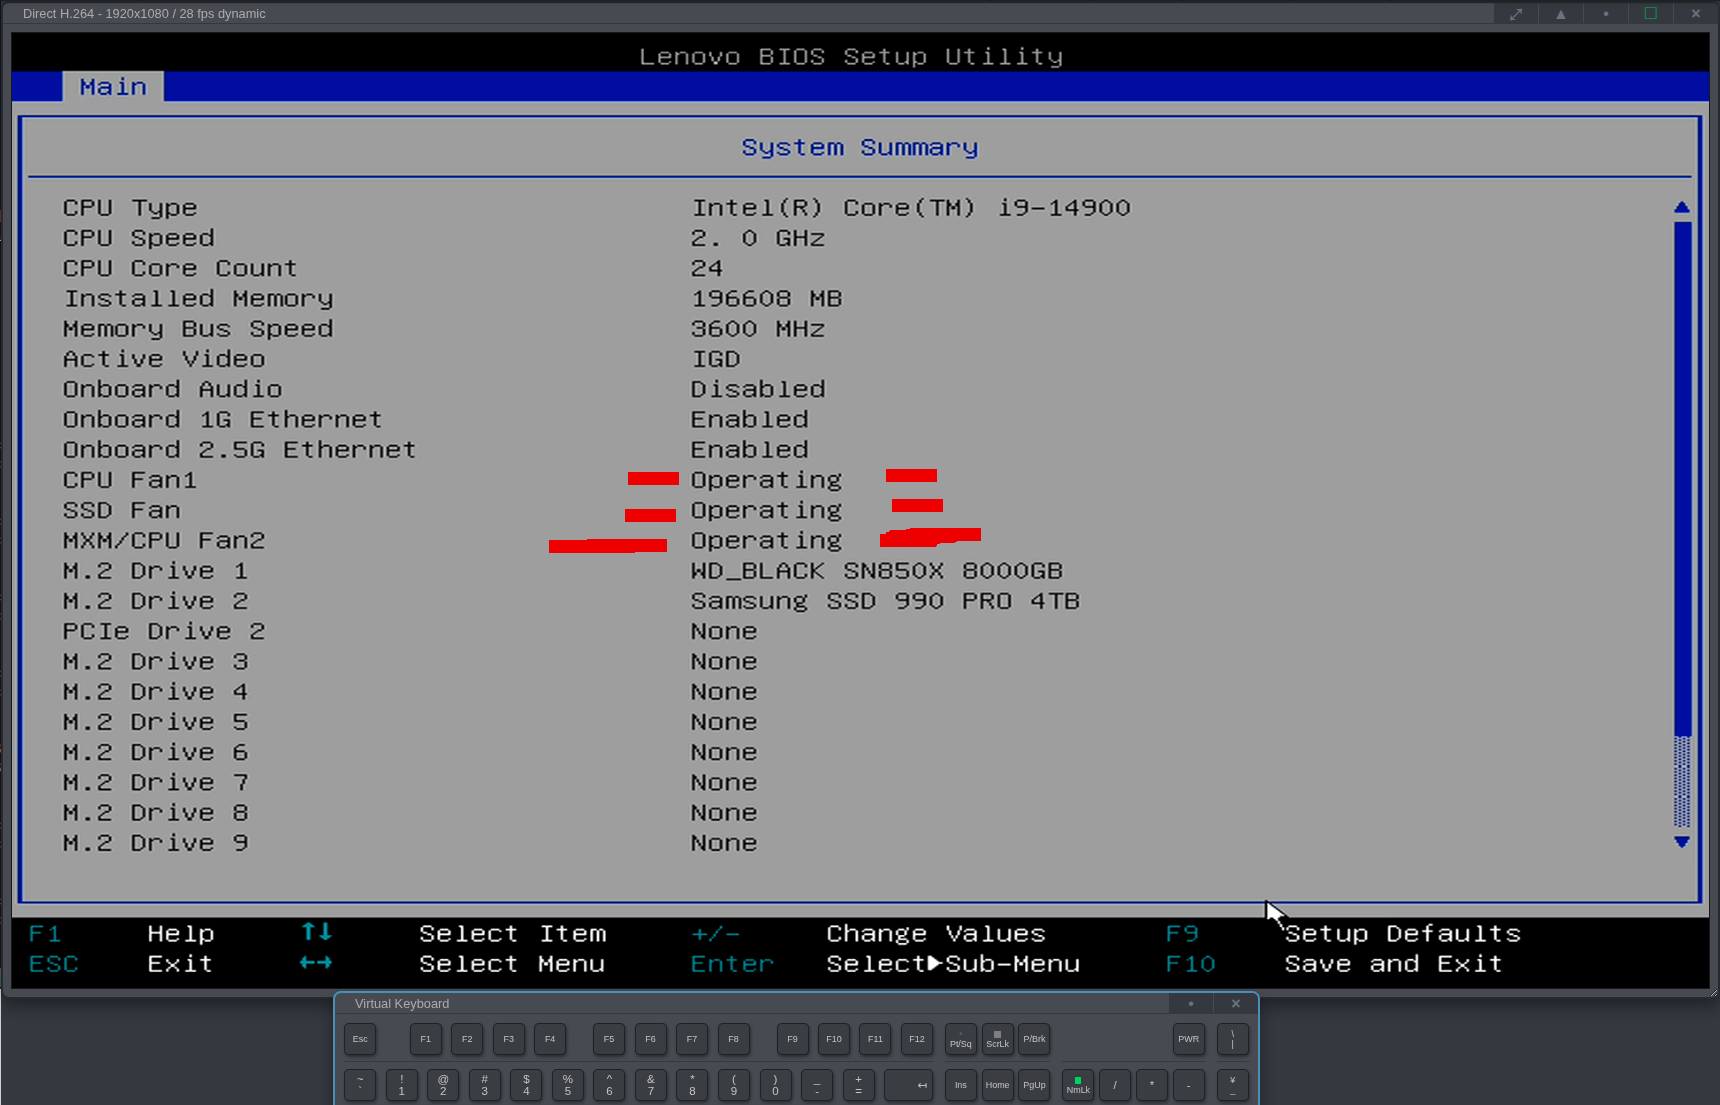Toggle ScrLk on the virtual keyboard
This screenshot has height=1105, width=1720.
(997, 1040)
